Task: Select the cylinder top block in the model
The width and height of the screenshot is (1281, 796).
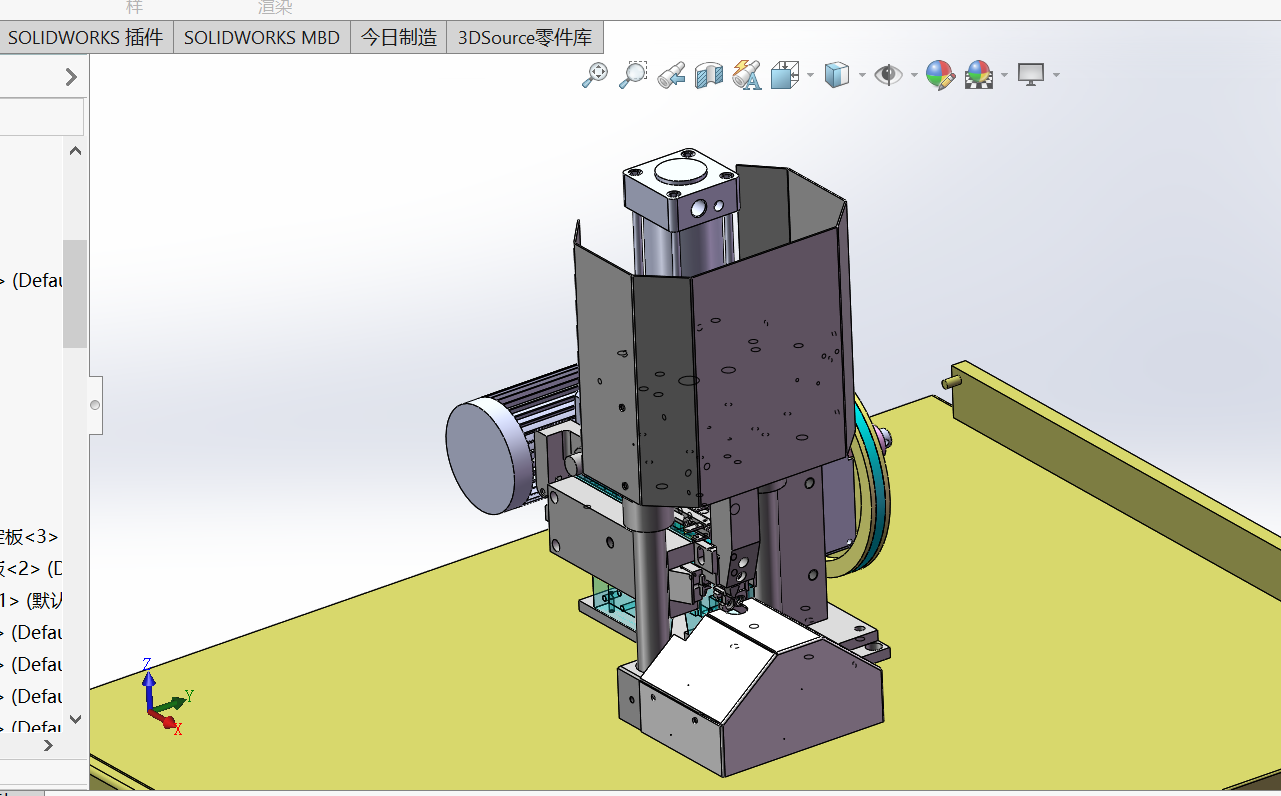Action: pos(682,190)
